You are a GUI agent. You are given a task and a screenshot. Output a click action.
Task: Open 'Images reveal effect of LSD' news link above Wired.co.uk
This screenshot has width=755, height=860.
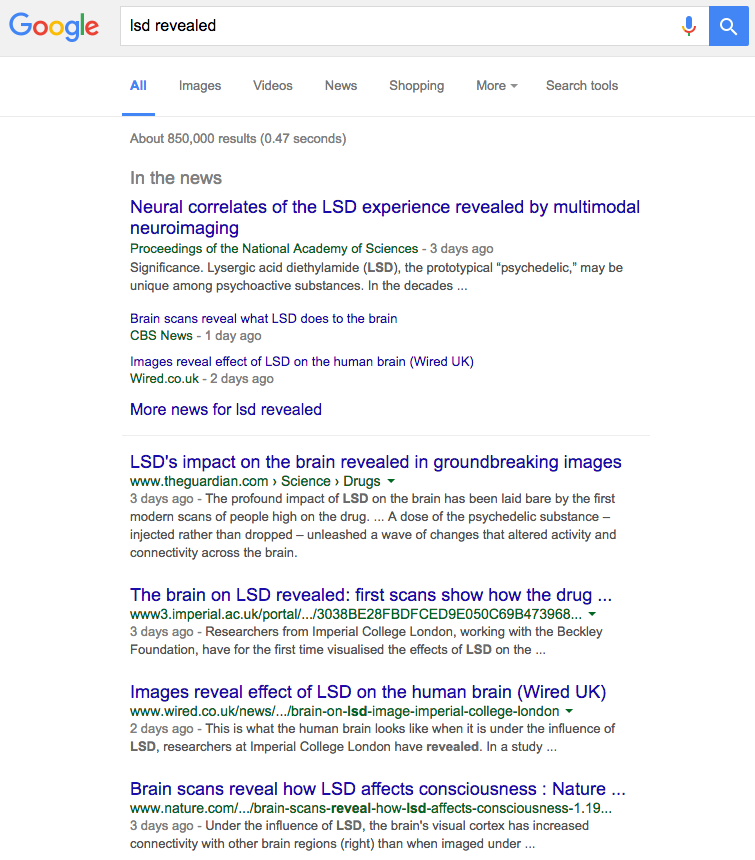302,361
